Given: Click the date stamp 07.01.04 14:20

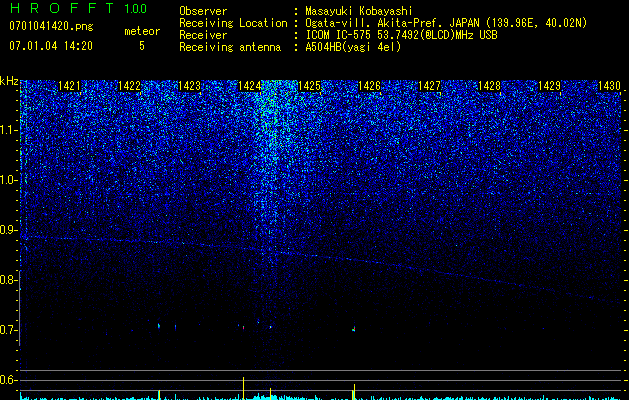Looking at the screenshot, I should (51, 46).
